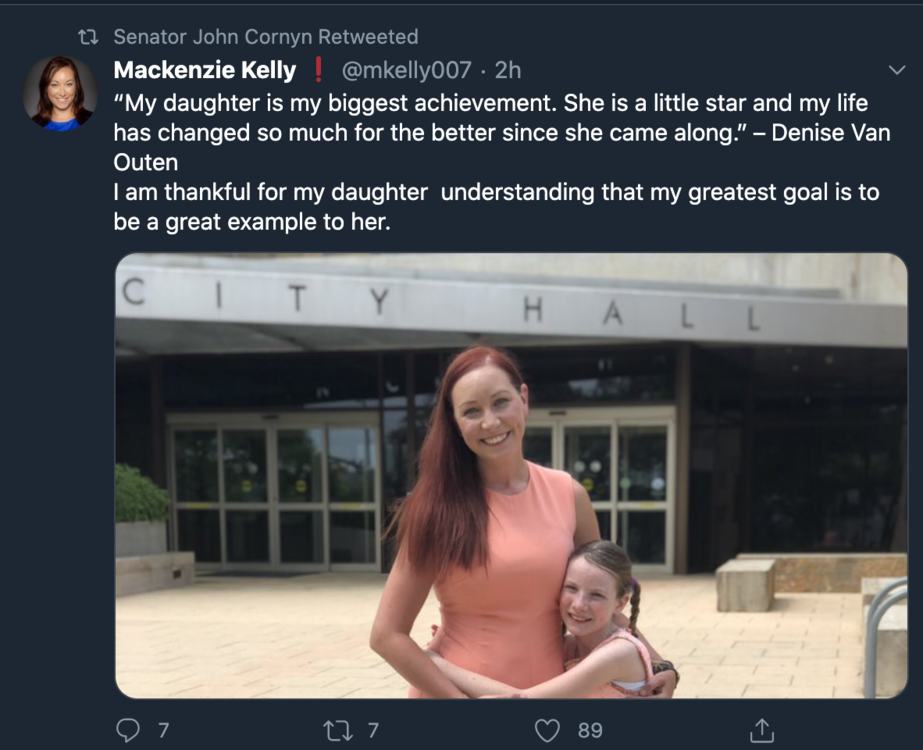The width and height of the screenshot is (923, 750).
Task: Click the "2h" tweet timestamp
Action: 508,70
